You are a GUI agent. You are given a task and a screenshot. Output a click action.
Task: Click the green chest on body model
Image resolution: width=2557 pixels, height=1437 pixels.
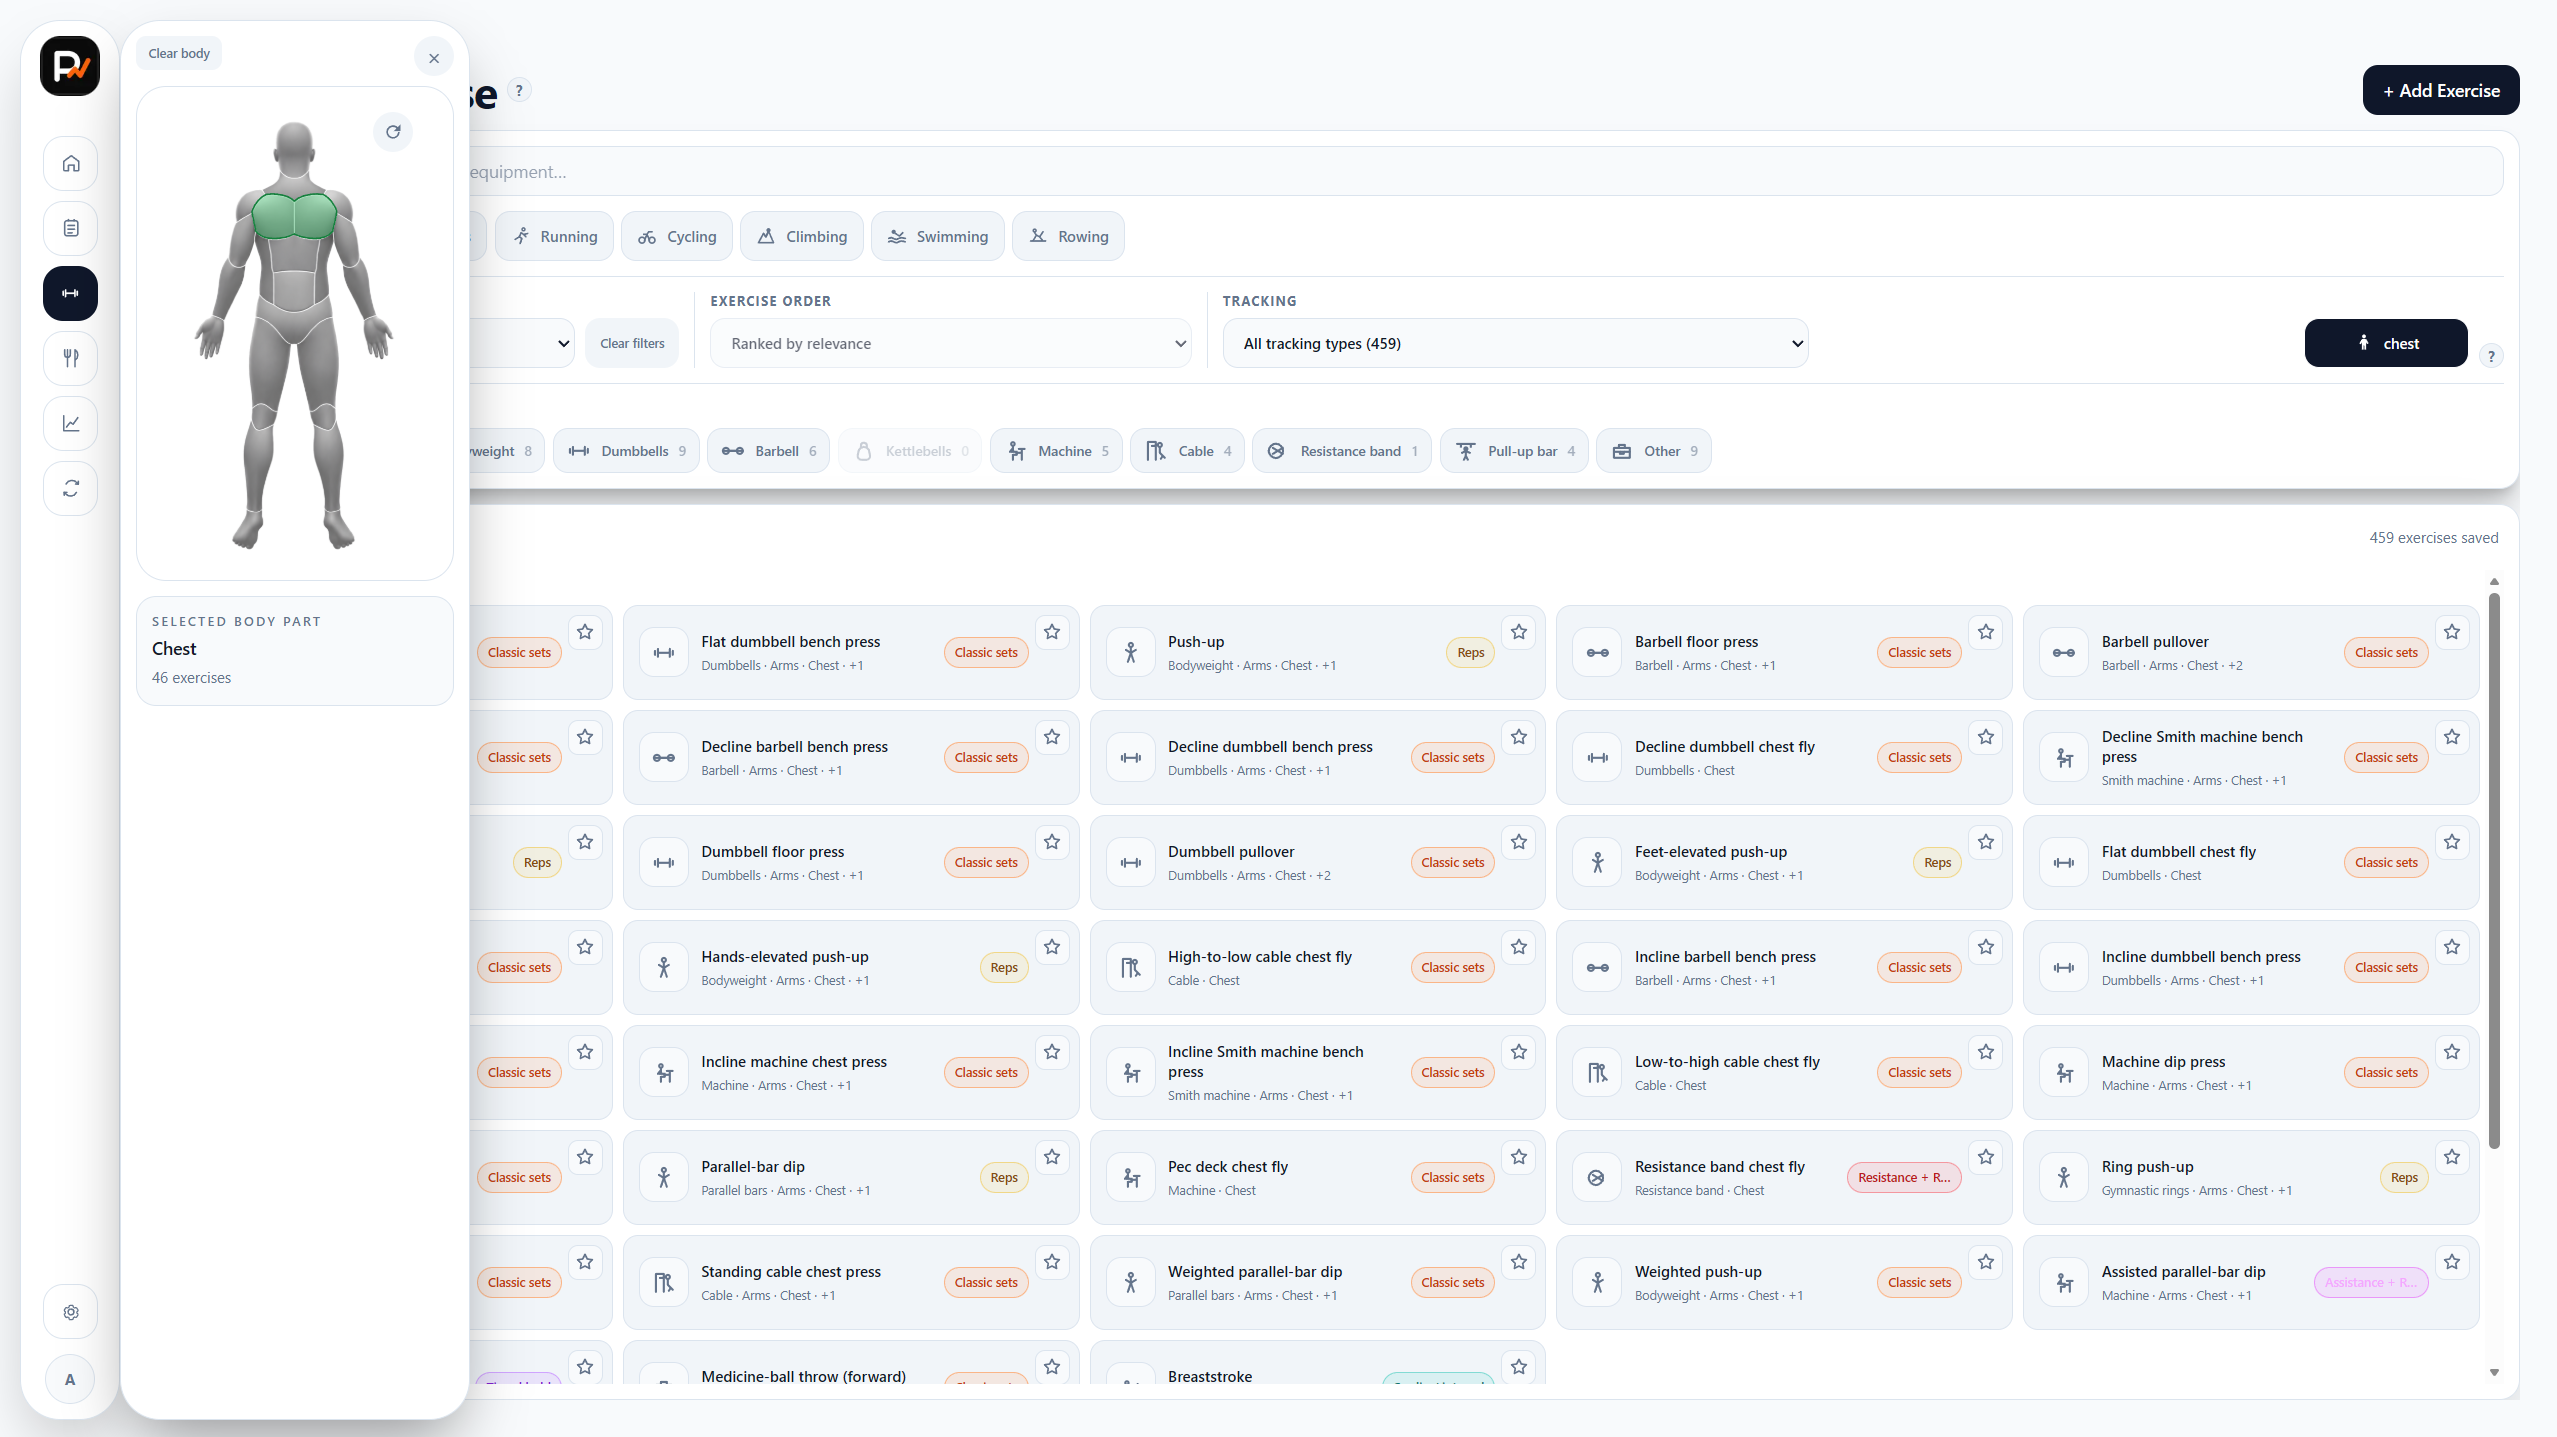[295, 216]
